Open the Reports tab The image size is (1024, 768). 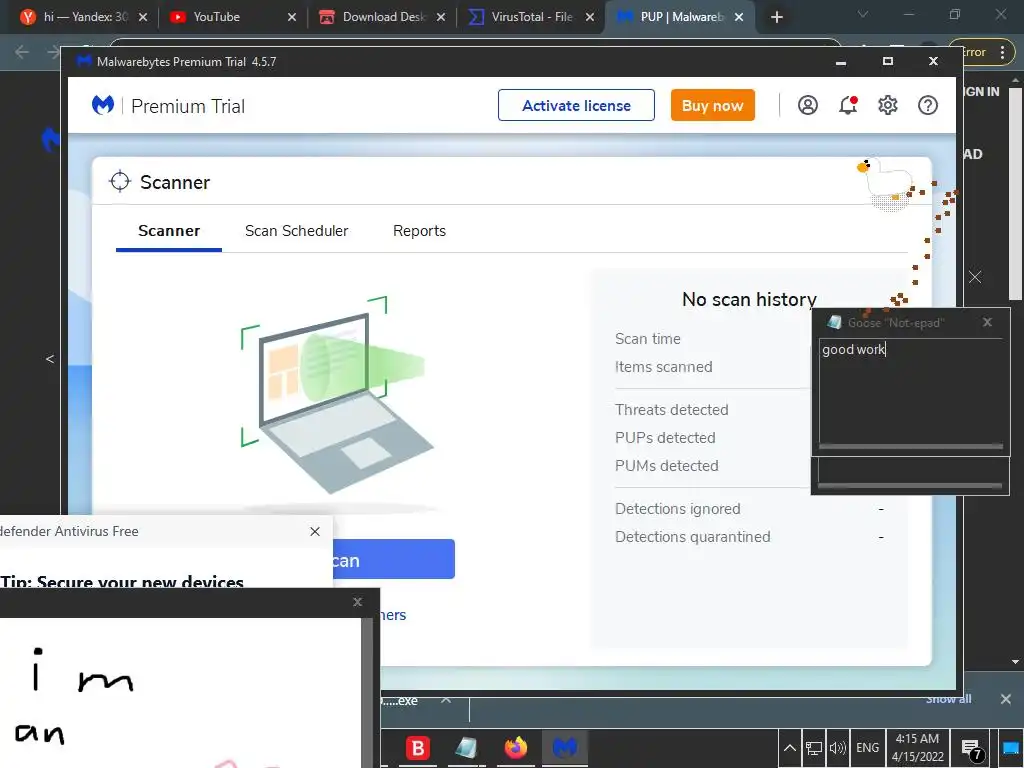click(x=419, y=231)
